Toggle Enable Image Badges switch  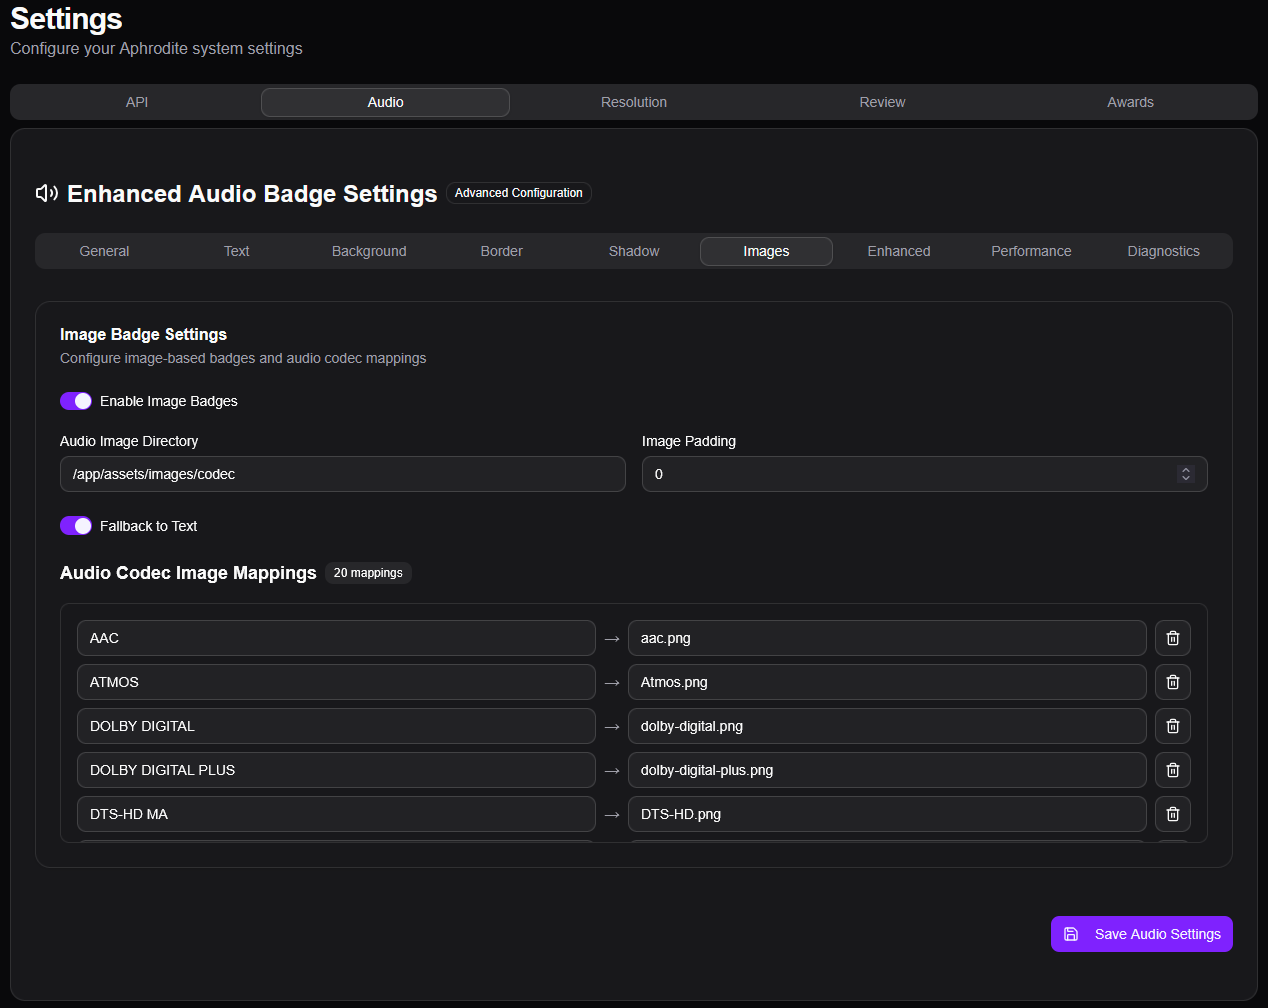tap(76, 401)
